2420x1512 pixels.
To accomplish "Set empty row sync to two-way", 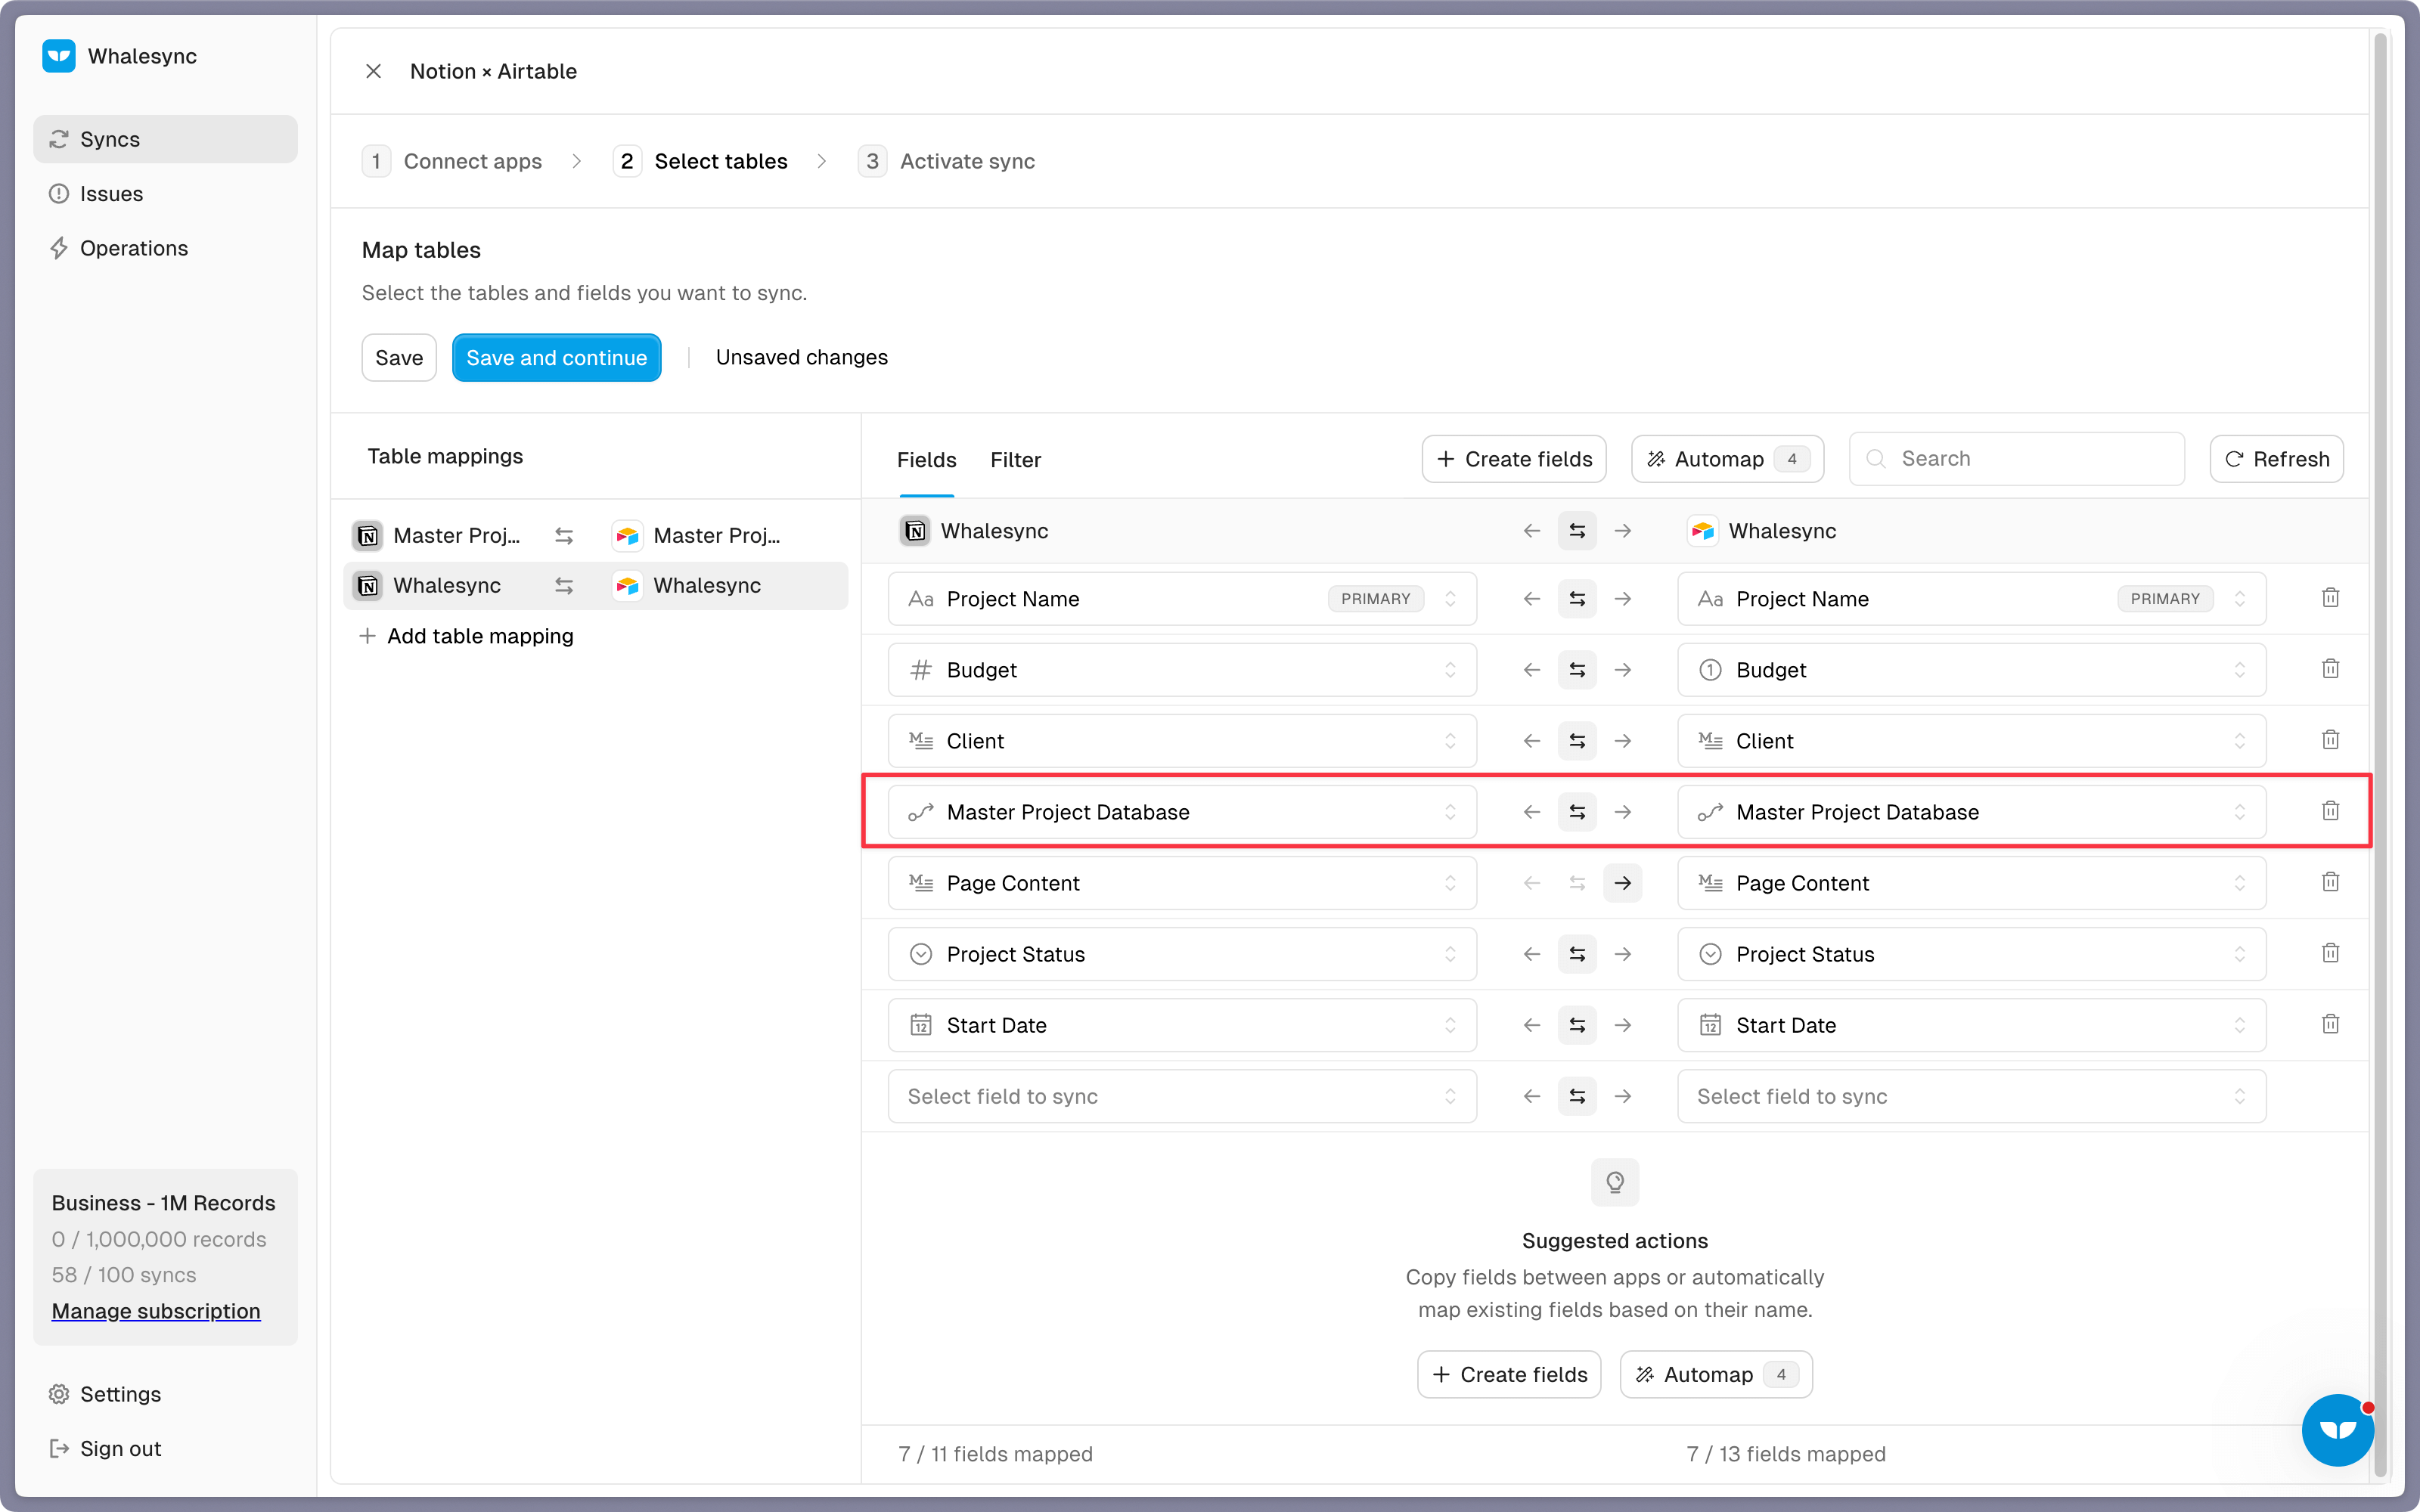I will click(1577, 1096).
